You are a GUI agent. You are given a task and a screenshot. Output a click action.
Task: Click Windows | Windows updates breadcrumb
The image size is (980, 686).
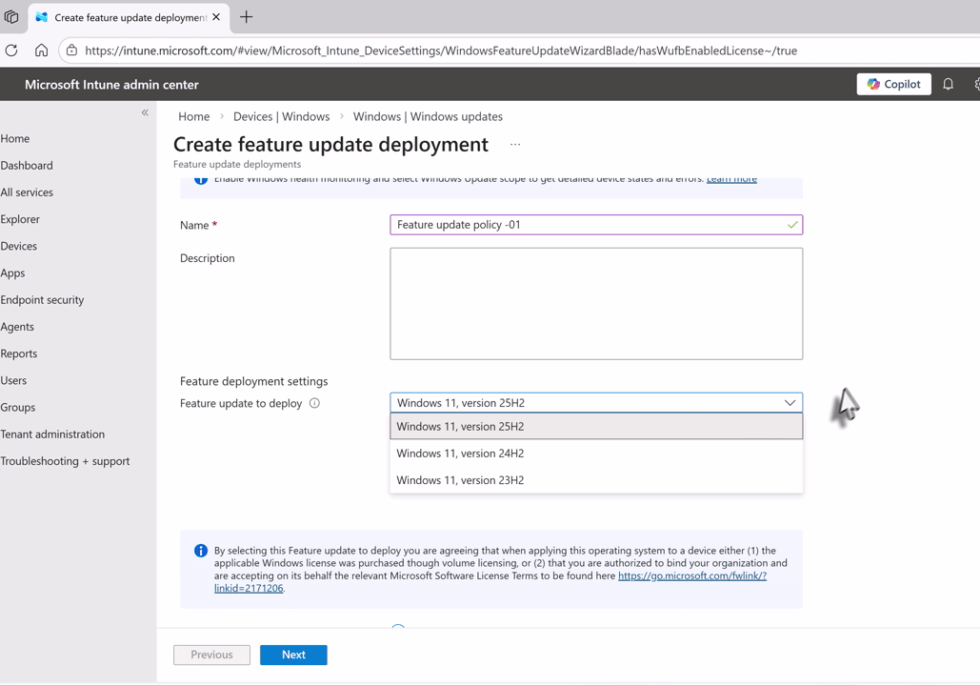(428, 117)
